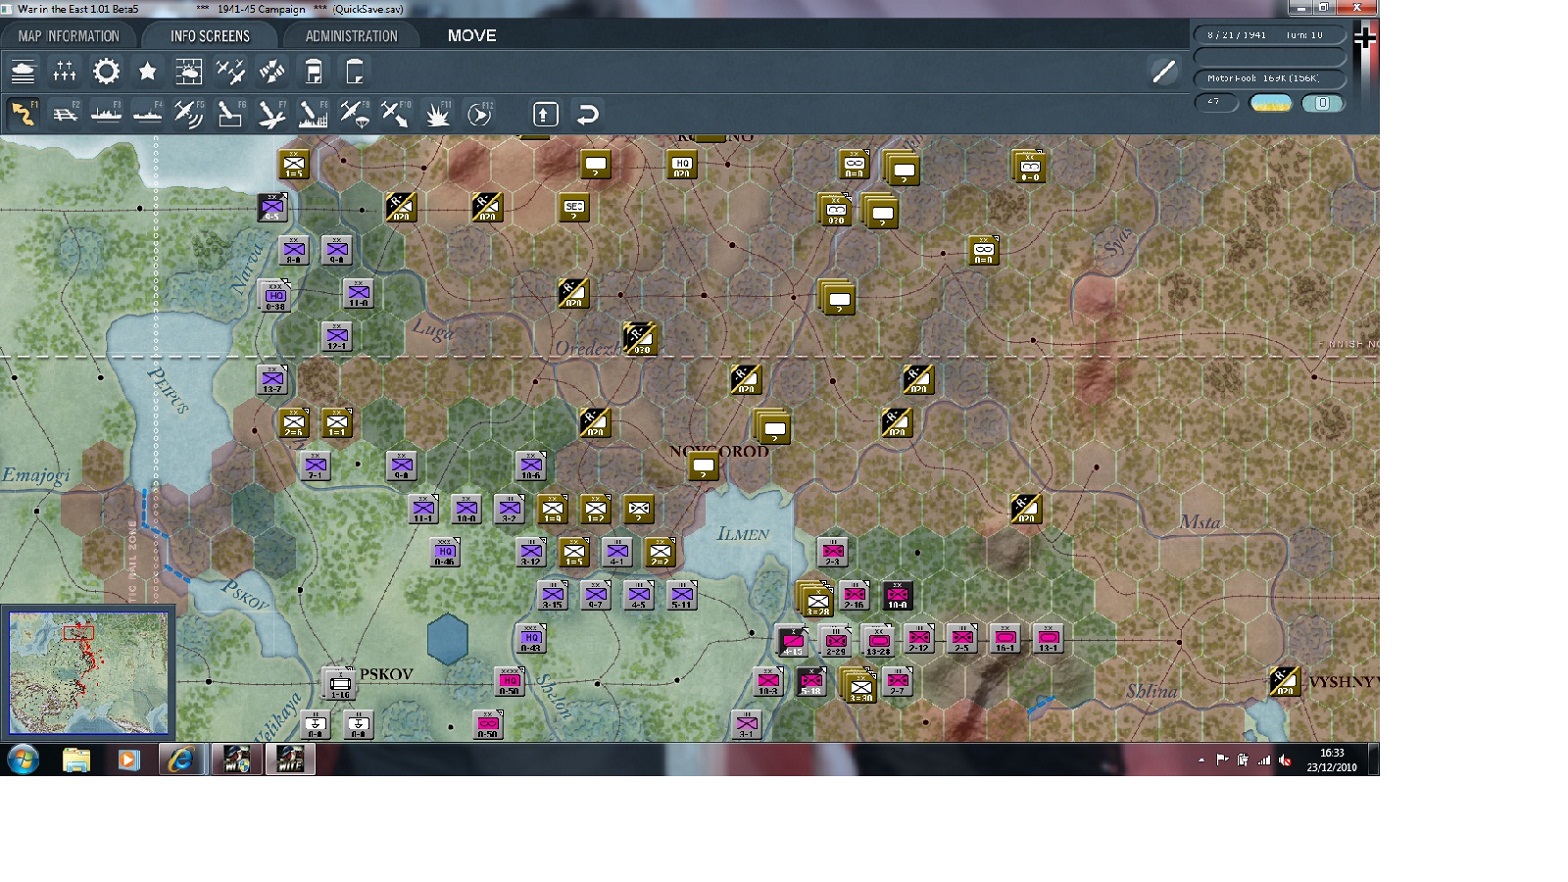Select the Soviet counter on Novgorod
This screenshot has height=882, width=1568.
coord(704,467)
